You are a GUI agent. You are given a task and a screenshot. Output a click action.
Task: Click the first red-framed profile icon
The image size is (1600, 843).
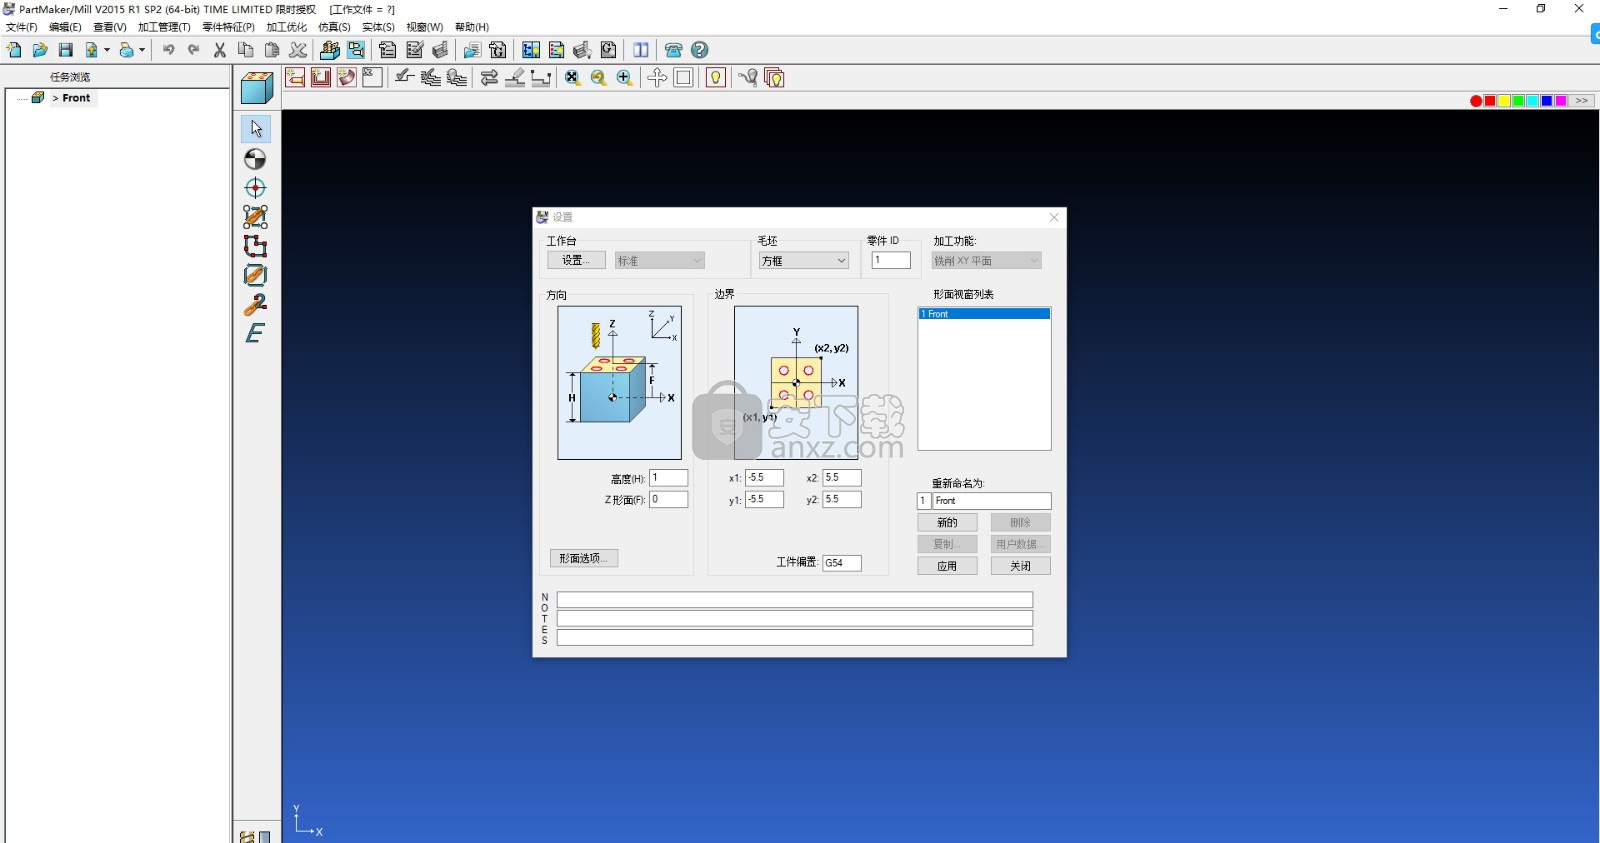295,78
